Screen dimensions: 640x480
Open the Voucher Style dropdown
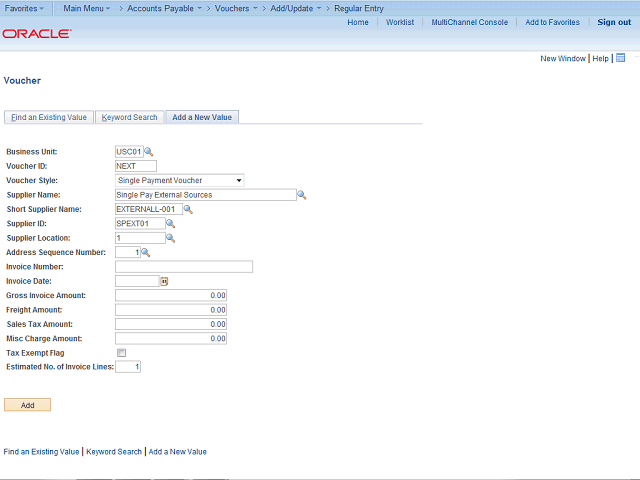point(180,180)
